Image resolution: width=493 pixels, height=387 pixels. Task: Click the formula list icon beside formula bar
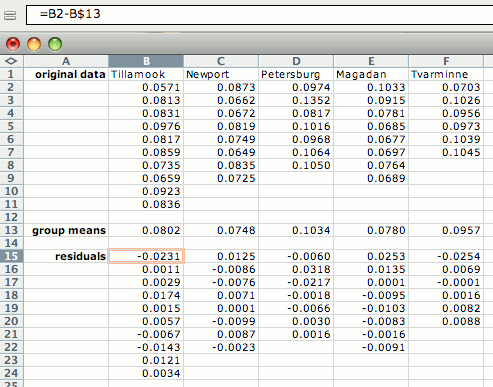pos(10,15)
